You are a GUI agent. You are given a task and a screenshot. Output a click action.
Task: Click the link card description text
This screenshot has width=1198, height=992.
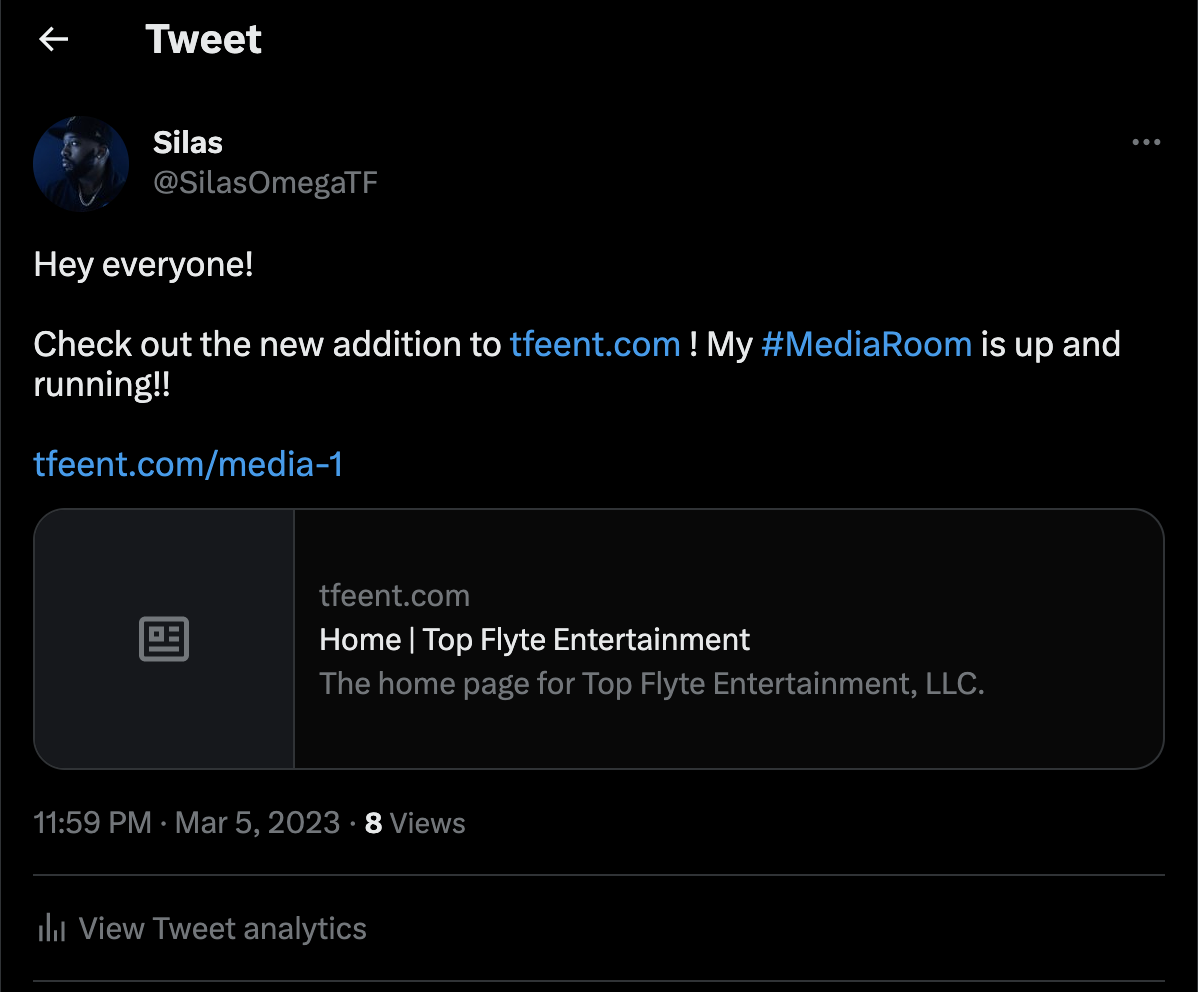click(651, 684)
